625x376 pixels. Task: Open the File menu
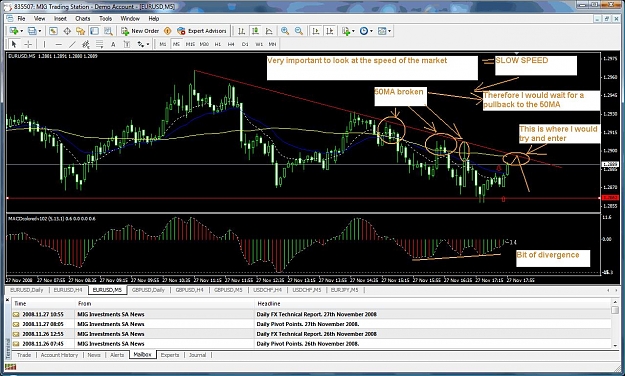tap(21, 19)
